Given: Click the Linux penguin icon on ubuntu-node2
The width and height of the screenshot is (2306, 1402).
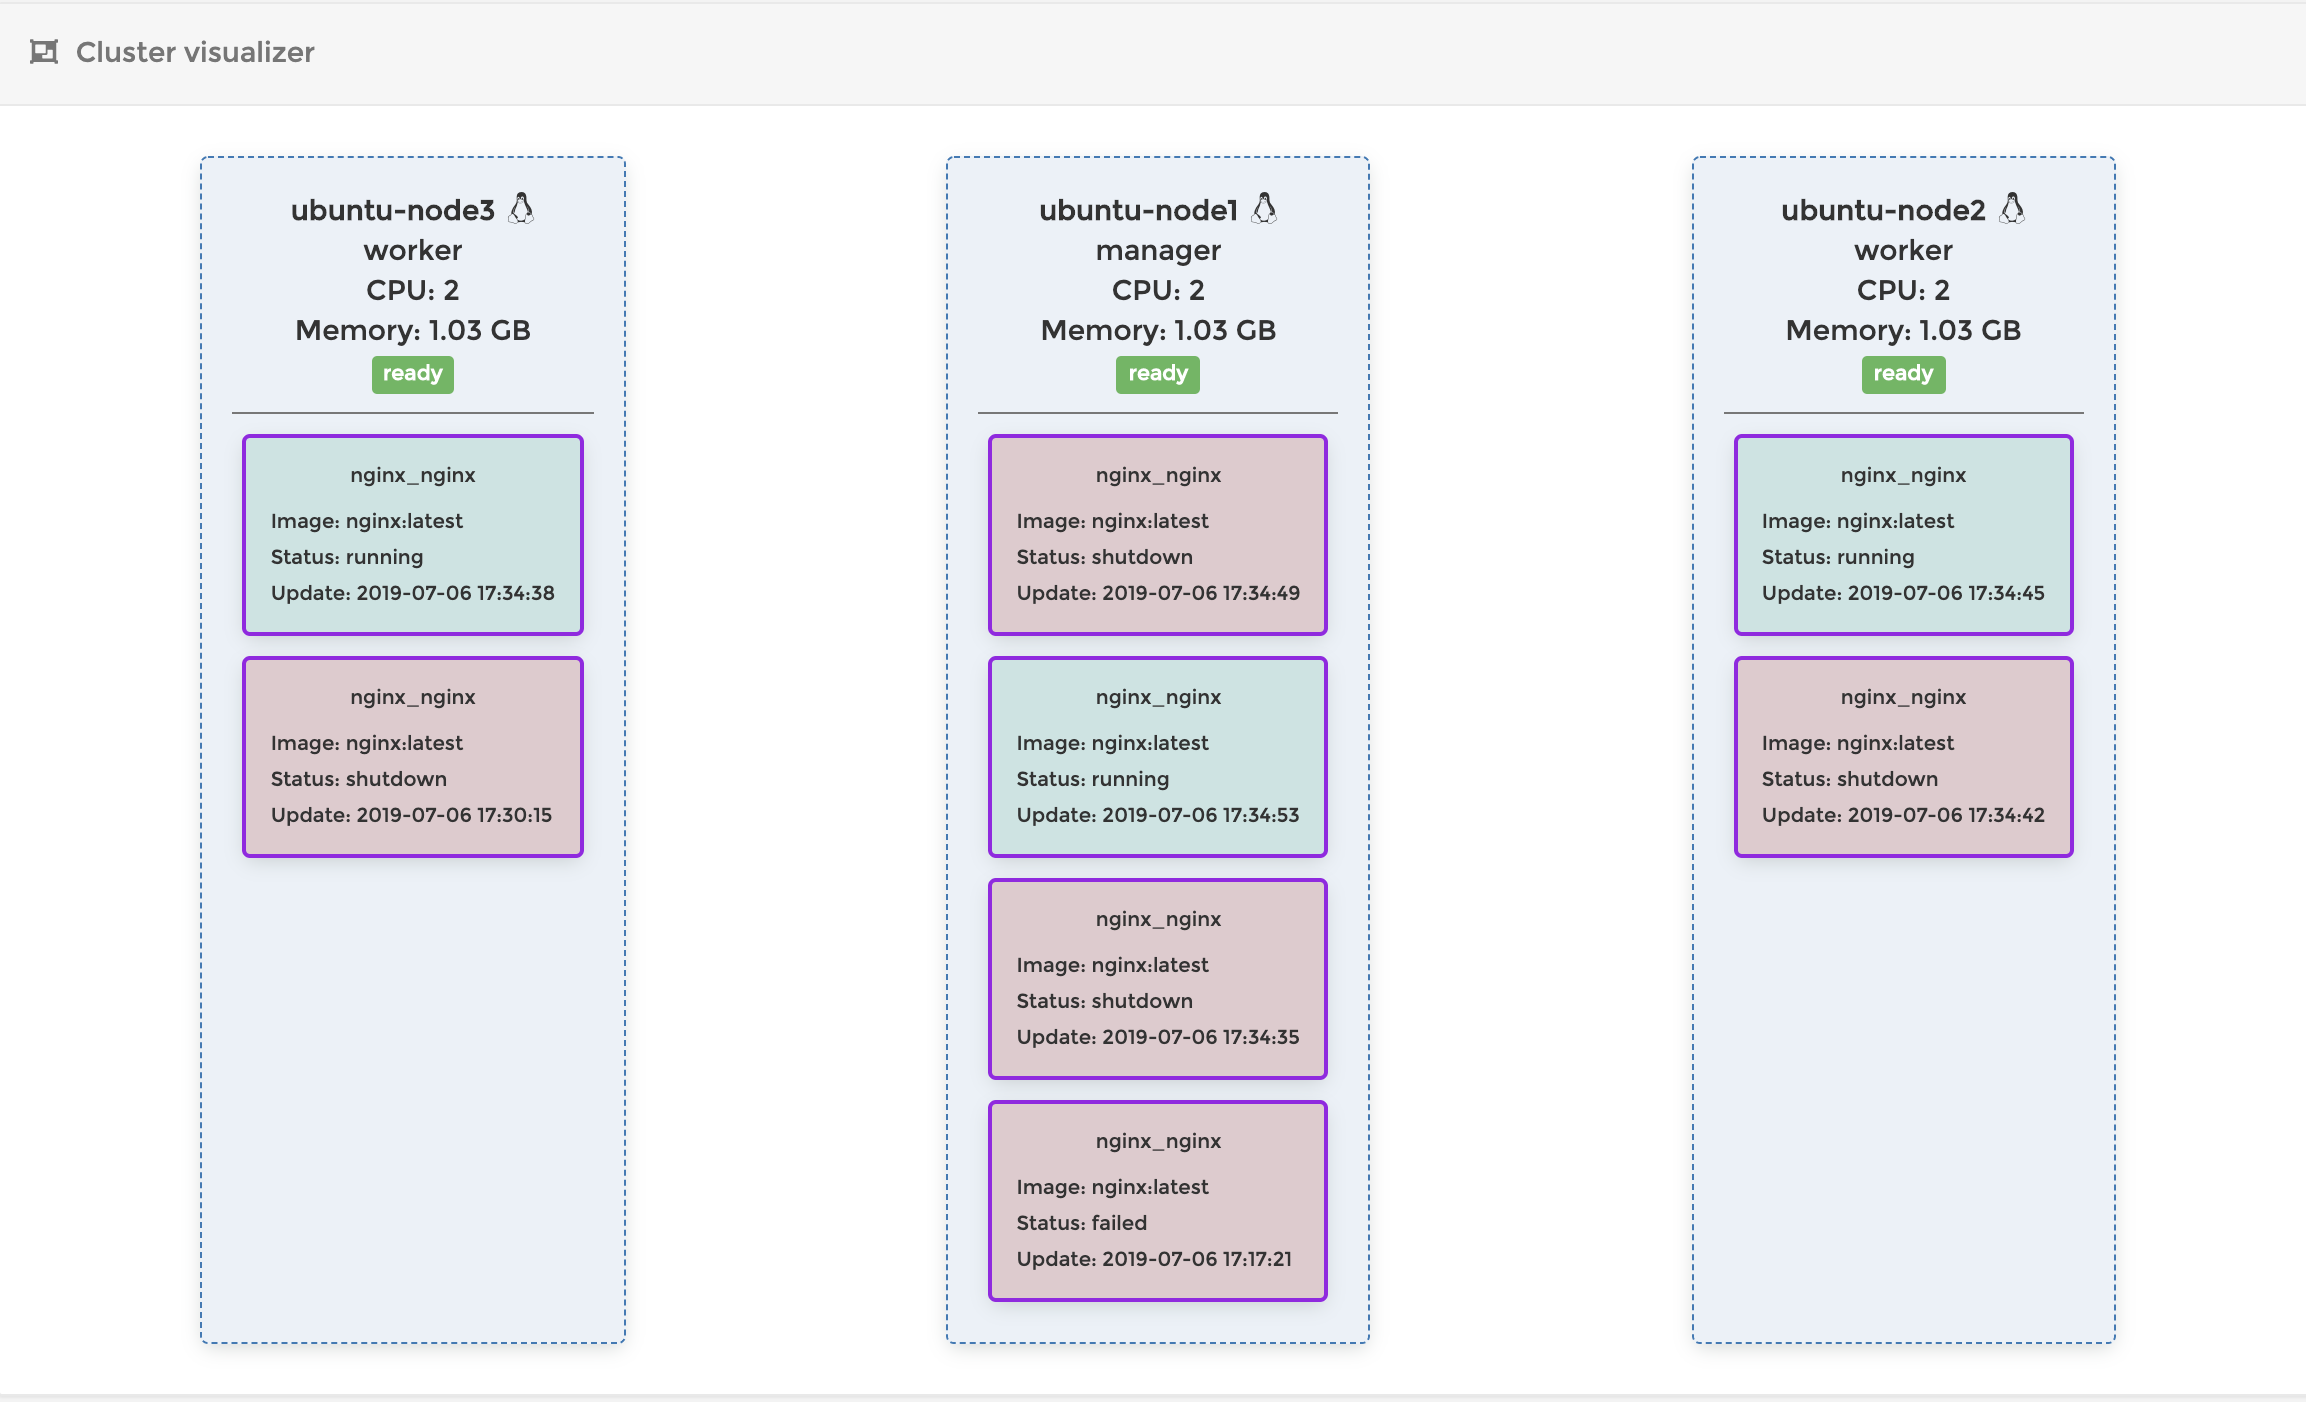Looking at the screenshot, I should [x=2012, y=208].
